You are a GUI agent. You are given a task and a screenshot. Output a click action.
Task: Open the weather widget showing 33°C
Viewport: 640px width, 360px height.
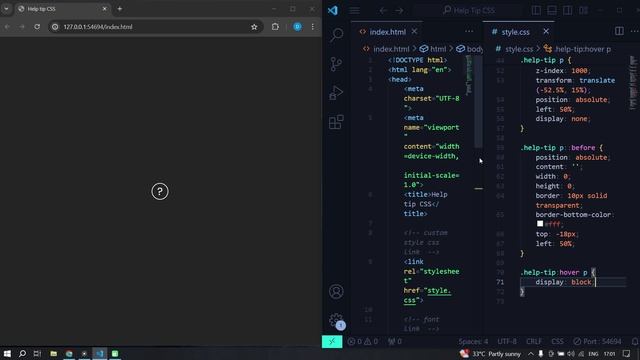pyautogui.click(x=490, y=354)
